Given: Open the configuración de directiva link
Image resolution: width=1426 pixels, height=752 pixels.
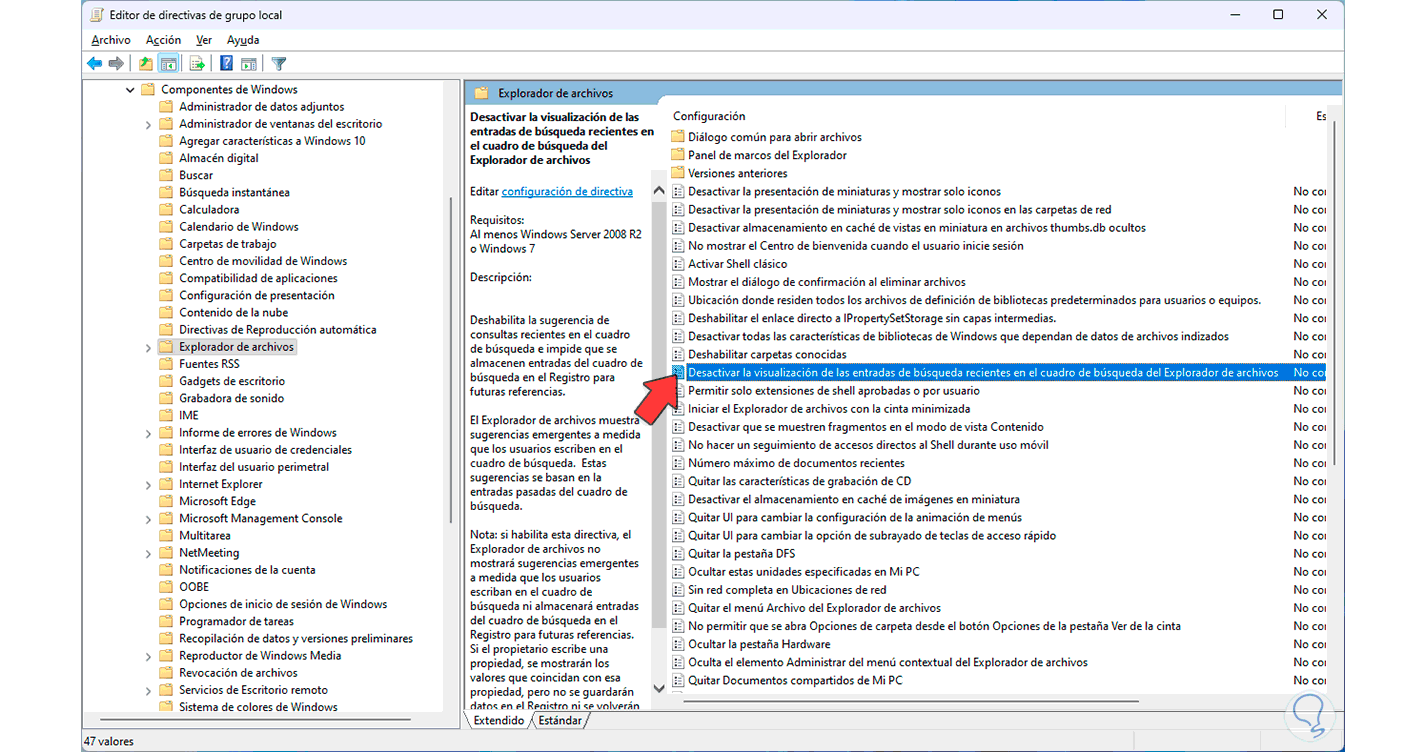Looking at the screenshot, I should (x=567, y=191).
